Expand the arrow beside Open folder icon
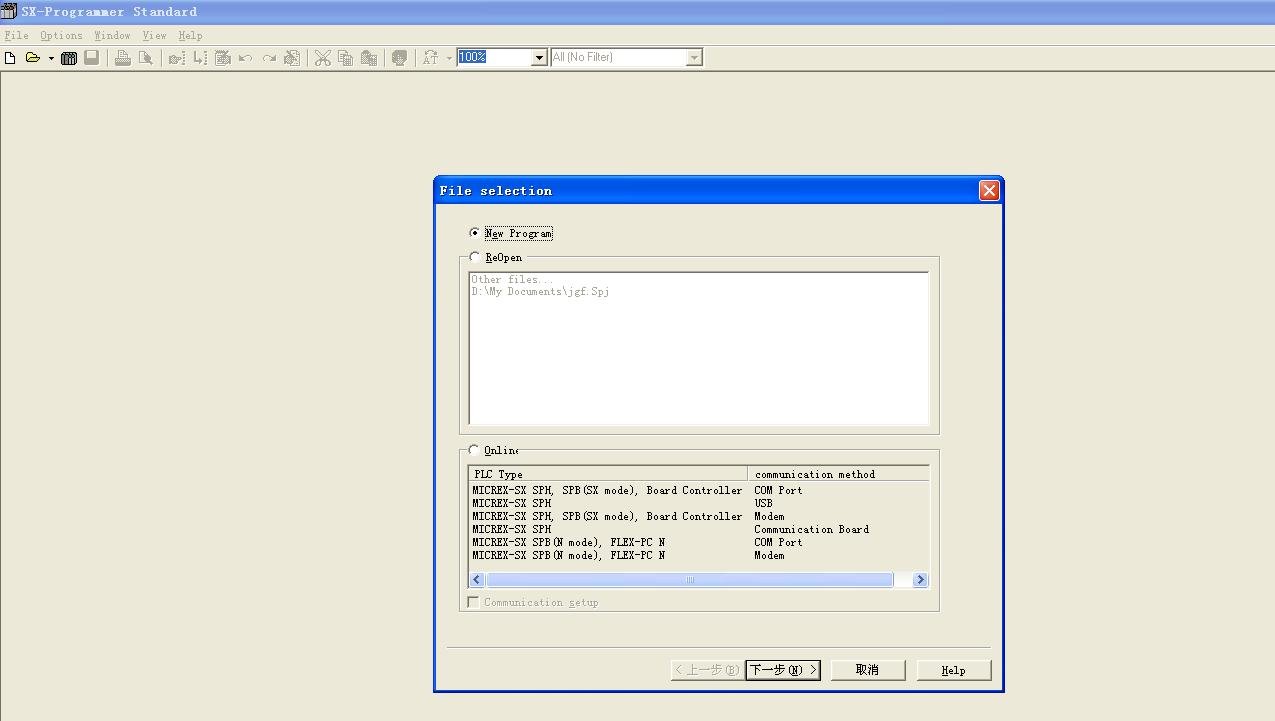 point(51,58)
